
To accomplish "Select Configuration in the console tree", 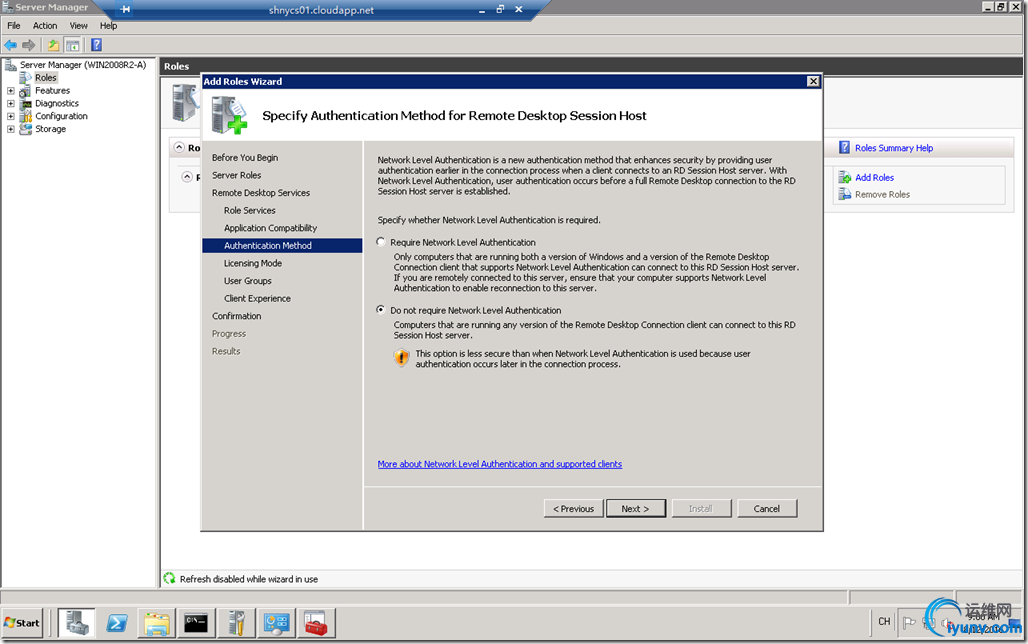I will pos(62,116).
